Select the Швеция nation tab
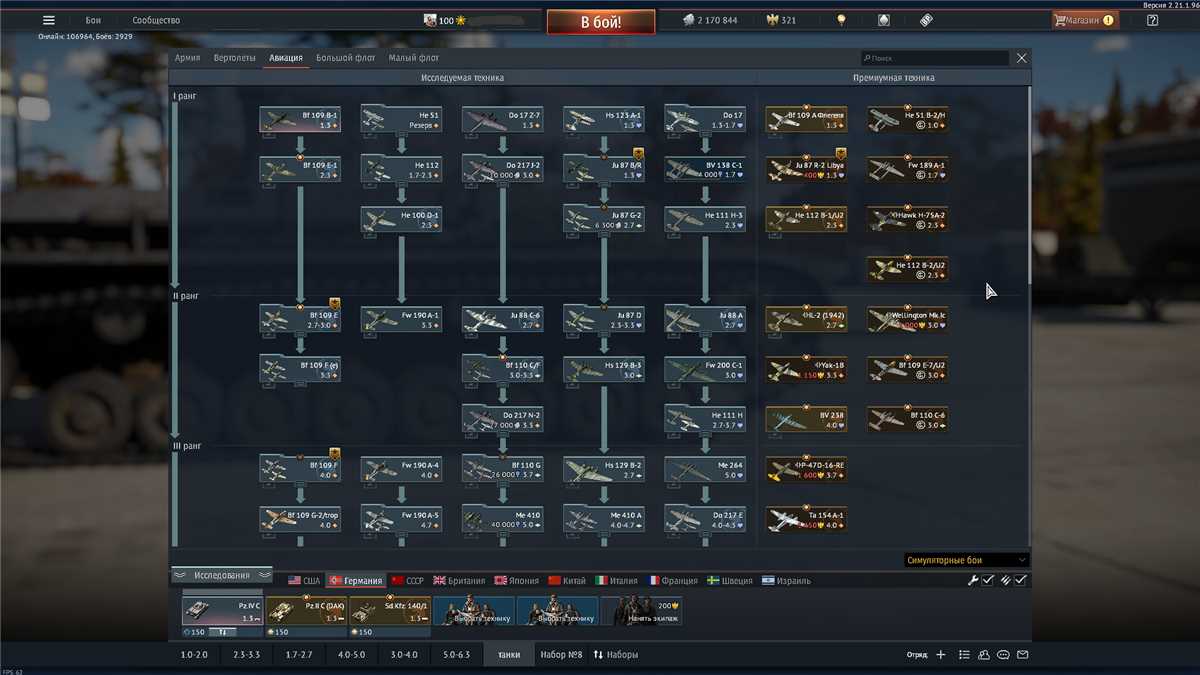 729,581
